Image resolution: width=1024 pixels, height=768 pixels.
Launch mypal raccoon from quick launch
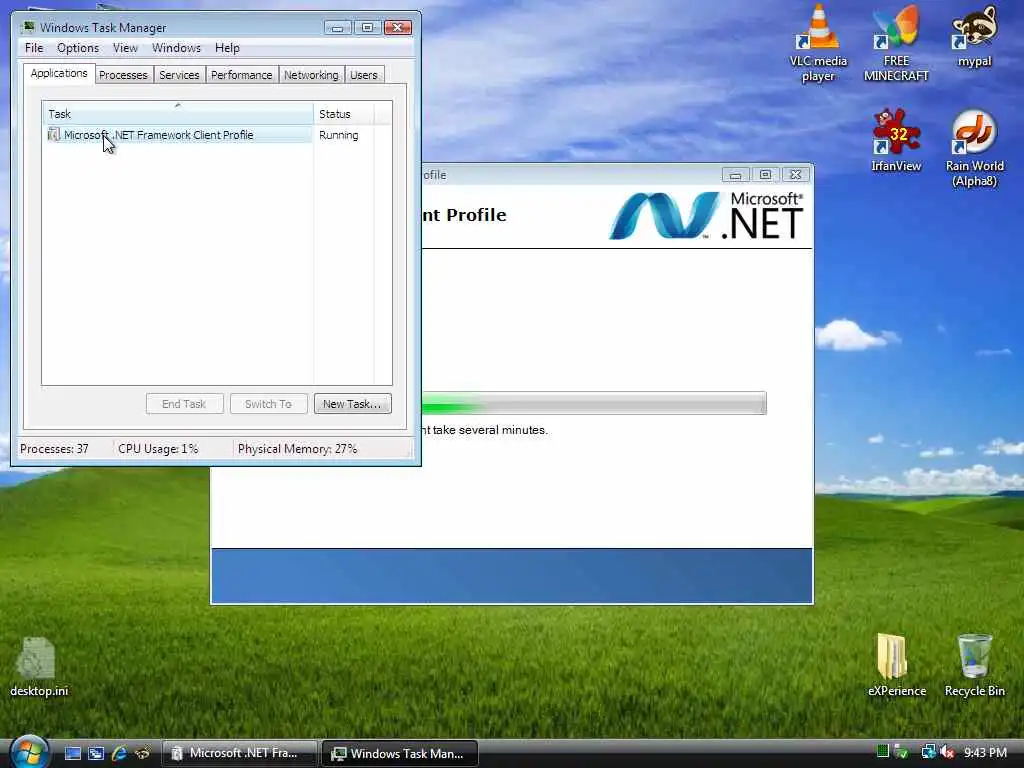pyautogui.click(x=142, y=753)
